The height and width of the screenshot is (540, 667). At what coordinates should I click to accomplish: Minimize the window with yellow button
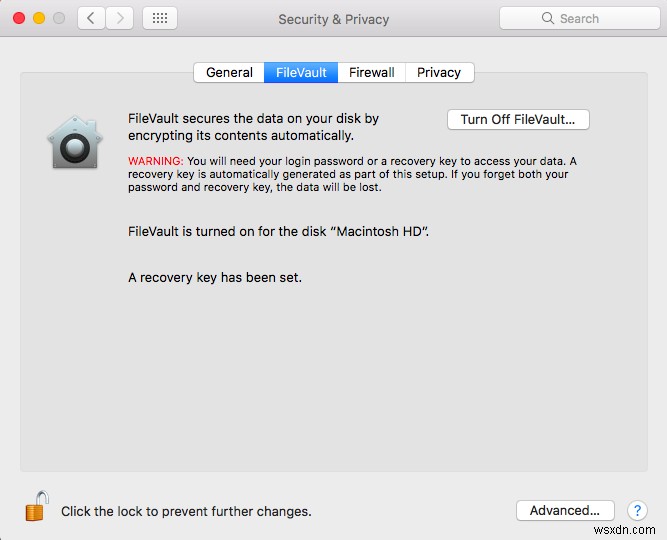click(39, 18)
